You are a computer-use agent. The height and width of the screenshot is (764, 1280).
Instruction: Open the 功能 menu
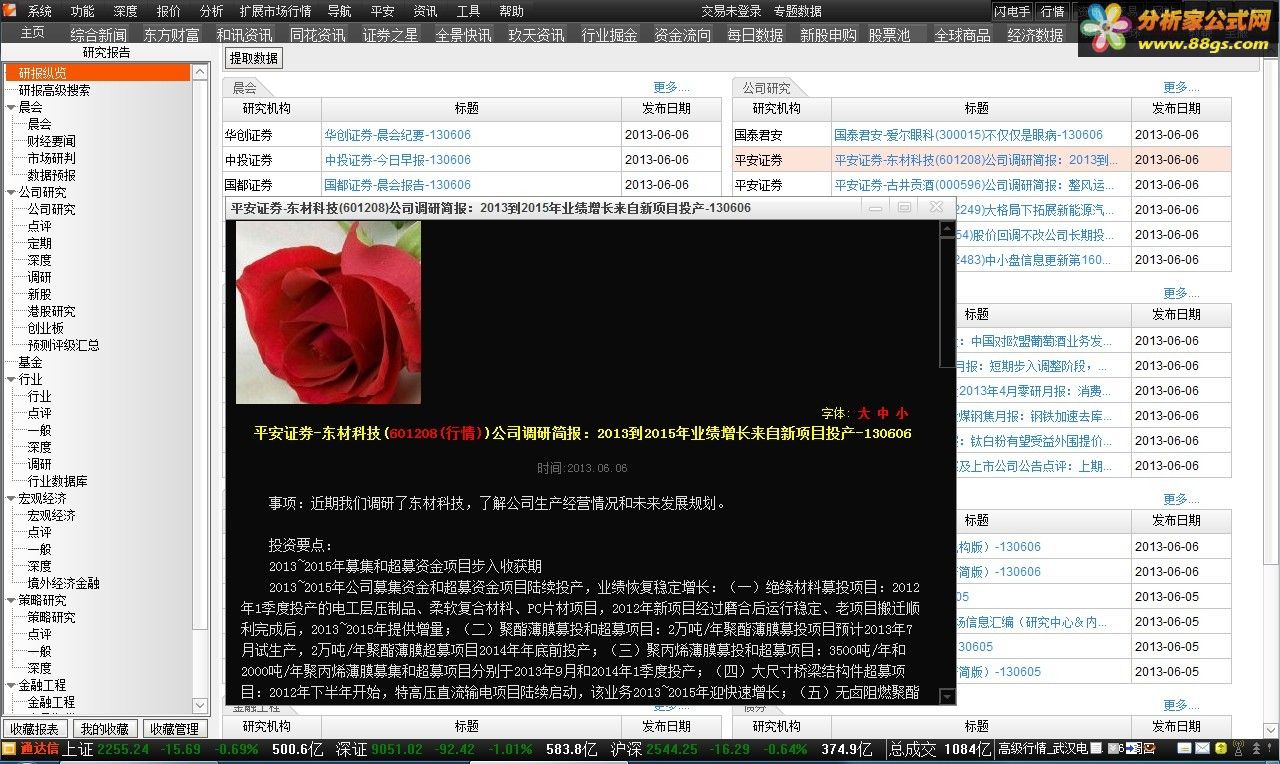click(83, 11)
